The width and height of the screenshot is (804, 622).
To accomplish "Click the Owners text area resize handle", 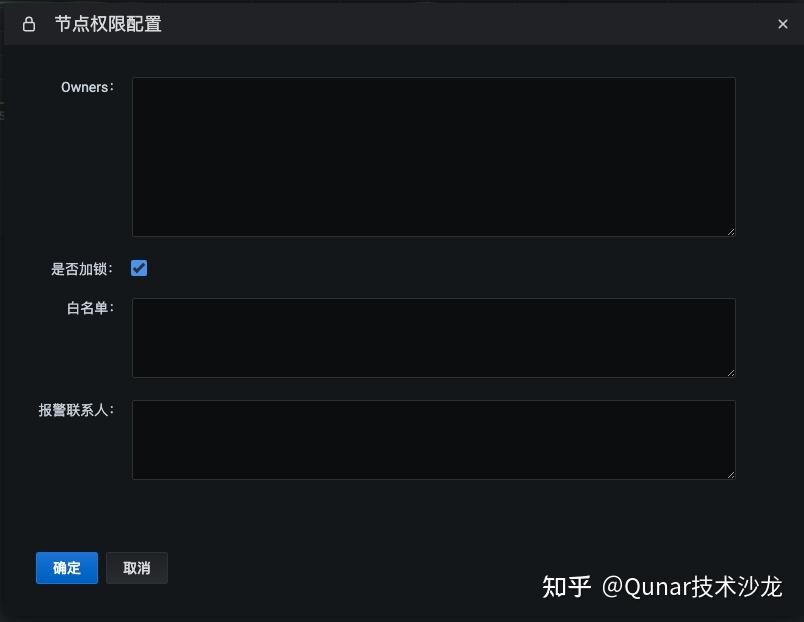I will [x=731, y=232].
